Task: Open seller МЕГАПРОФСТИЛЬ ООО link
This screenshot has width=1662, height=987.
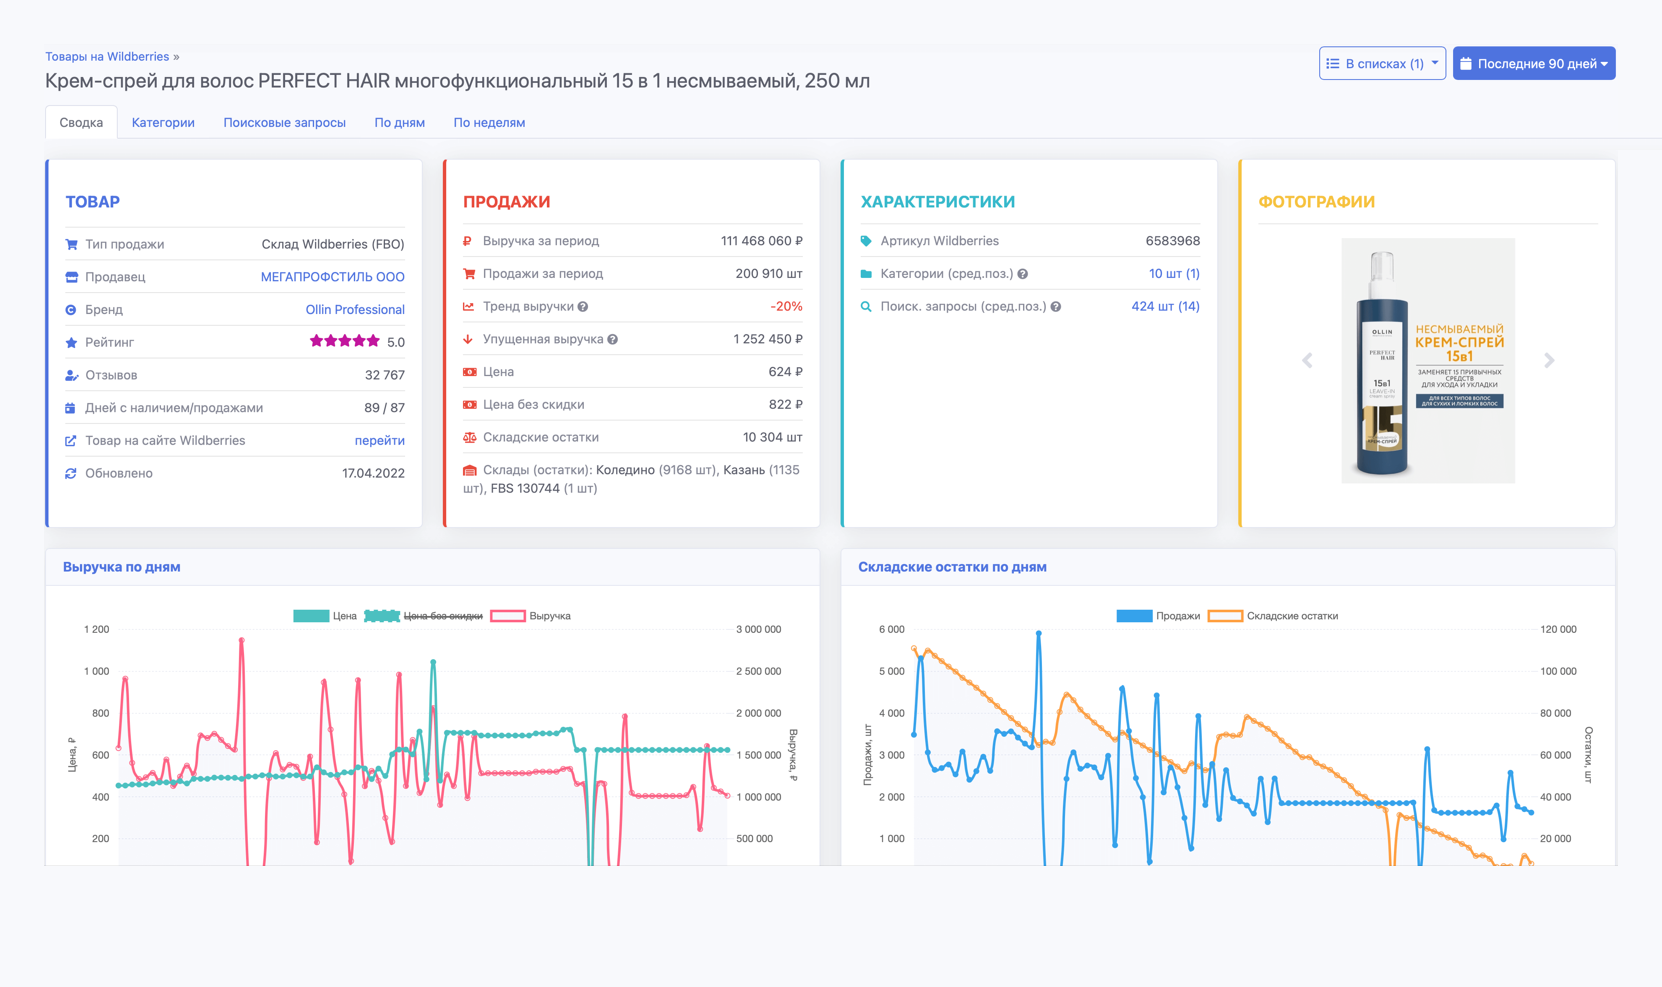Action: pos(332,277)
